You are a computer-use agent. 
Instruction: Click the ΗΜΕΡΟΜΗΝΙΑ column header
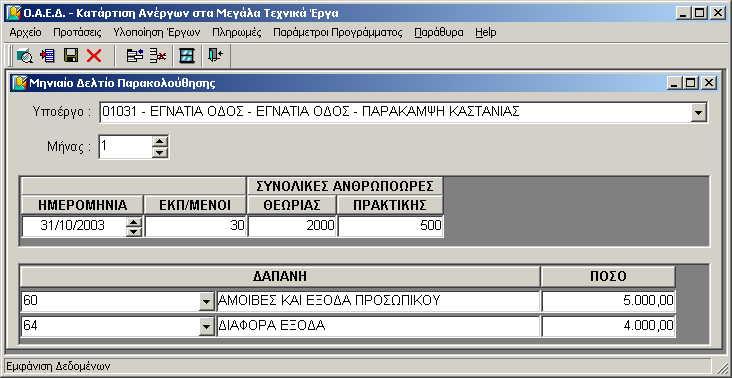click(82, 205)
